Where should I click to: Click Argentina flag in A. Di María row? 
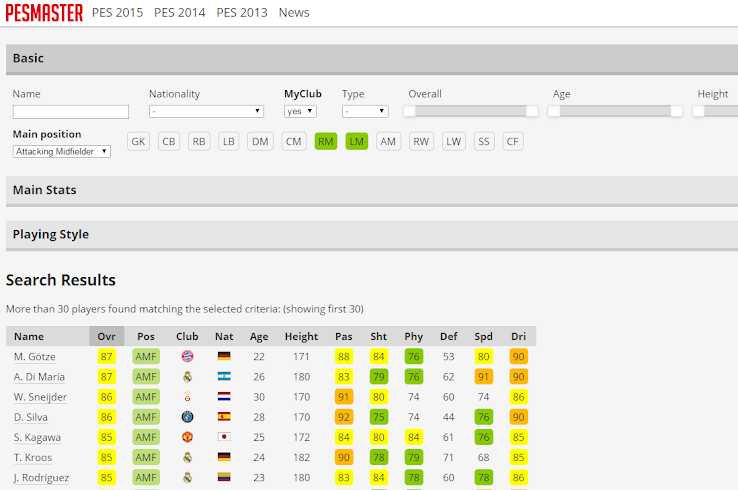(224, 376)
